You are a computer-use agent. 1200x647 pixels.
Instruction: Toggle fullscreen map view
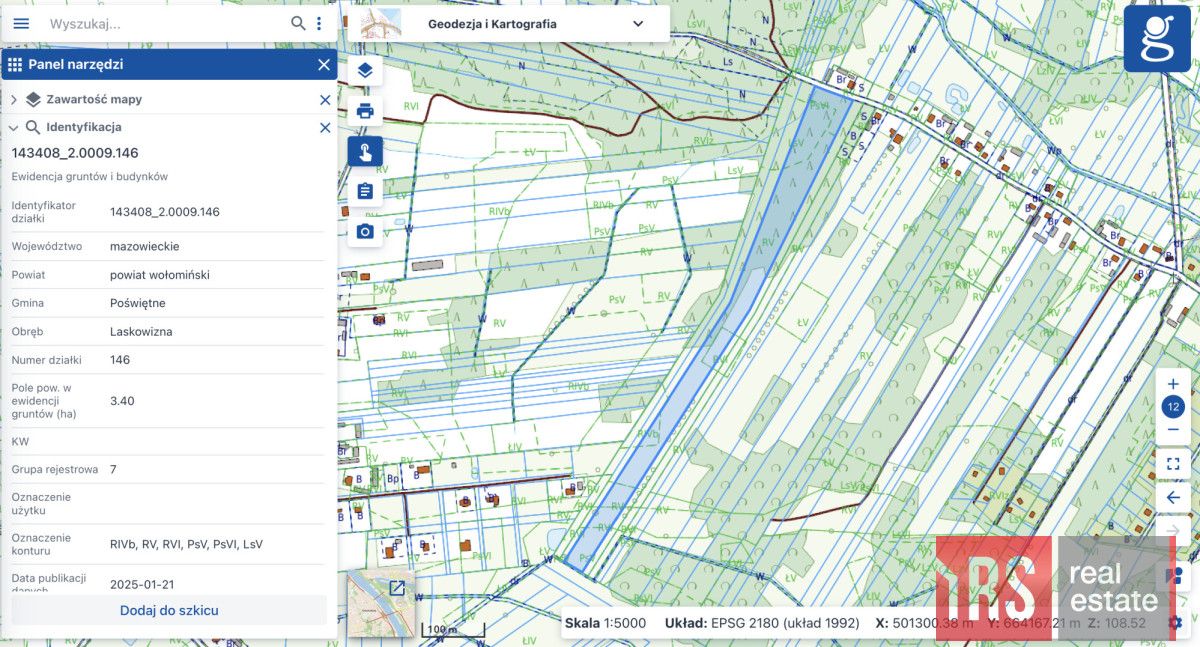pyautogui.click(x=1173, y=464)
